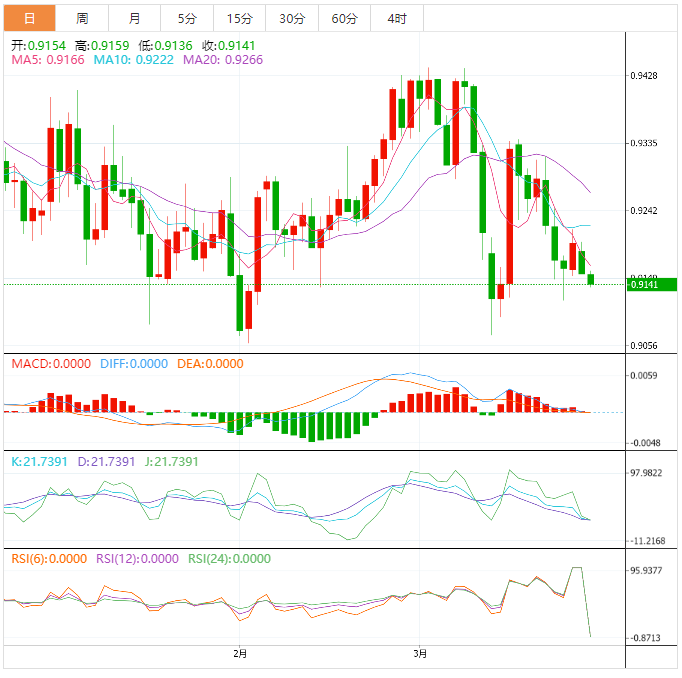Click the MA5: 0.9166 label
The image size is (682, 678).
coord(48,60)
